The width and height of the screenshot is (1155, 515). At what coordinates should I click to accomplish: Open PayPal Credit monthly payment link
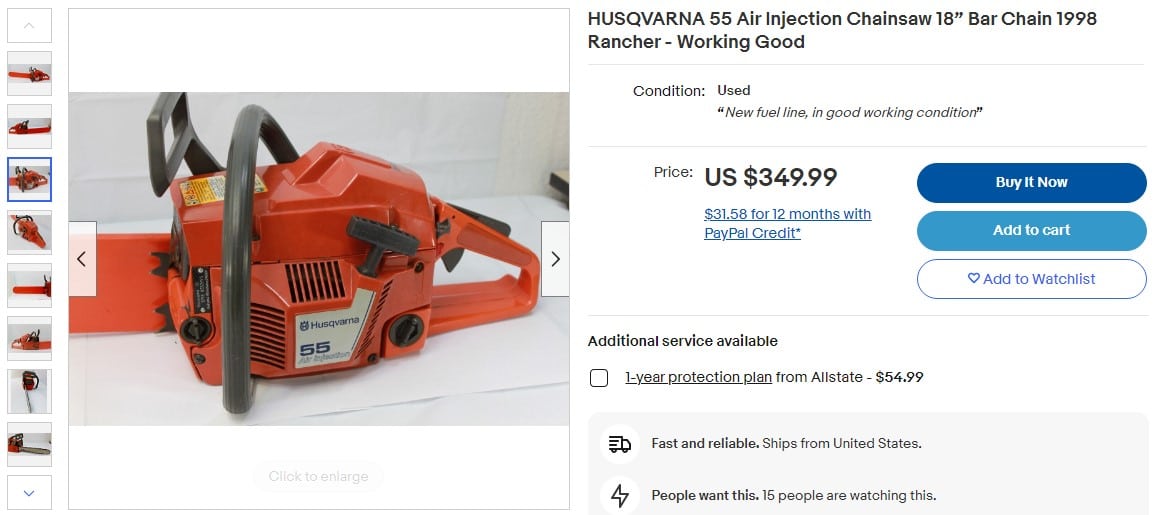click(x=787, y=223)
